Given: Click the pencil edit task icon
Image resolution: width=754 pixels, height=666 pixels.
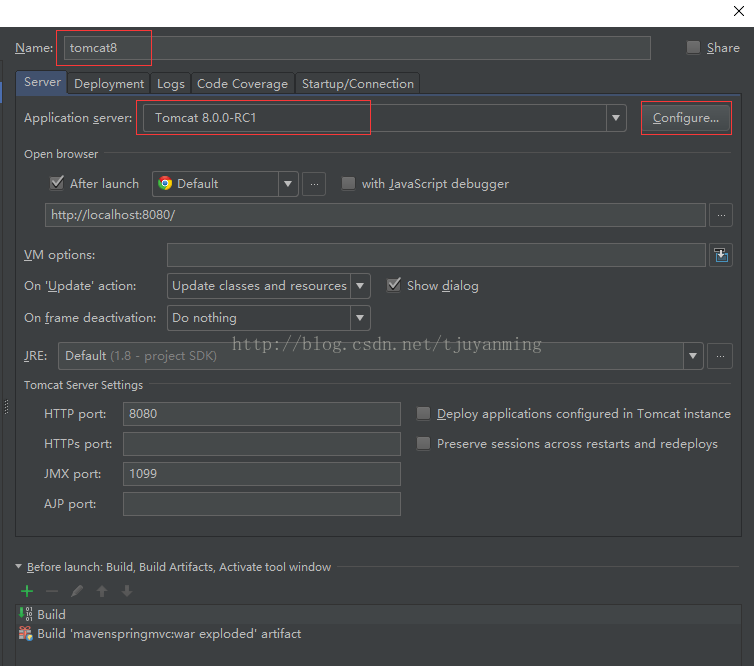Looking at the screenshot, I should click(77, 591).
